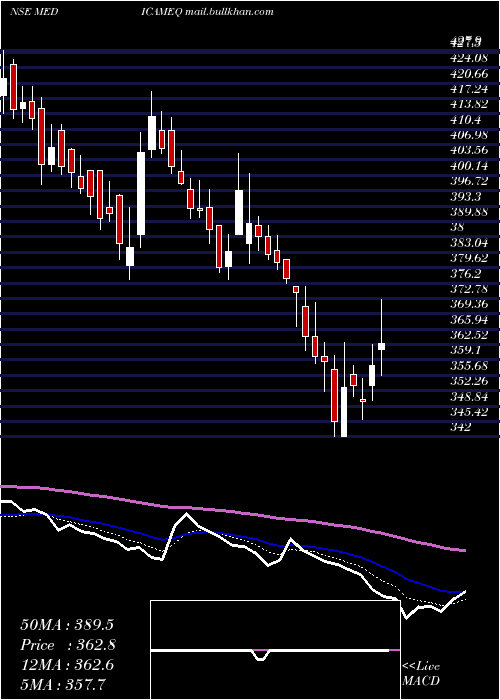Click the 410.4 price axis label

[x=465, y=120]
